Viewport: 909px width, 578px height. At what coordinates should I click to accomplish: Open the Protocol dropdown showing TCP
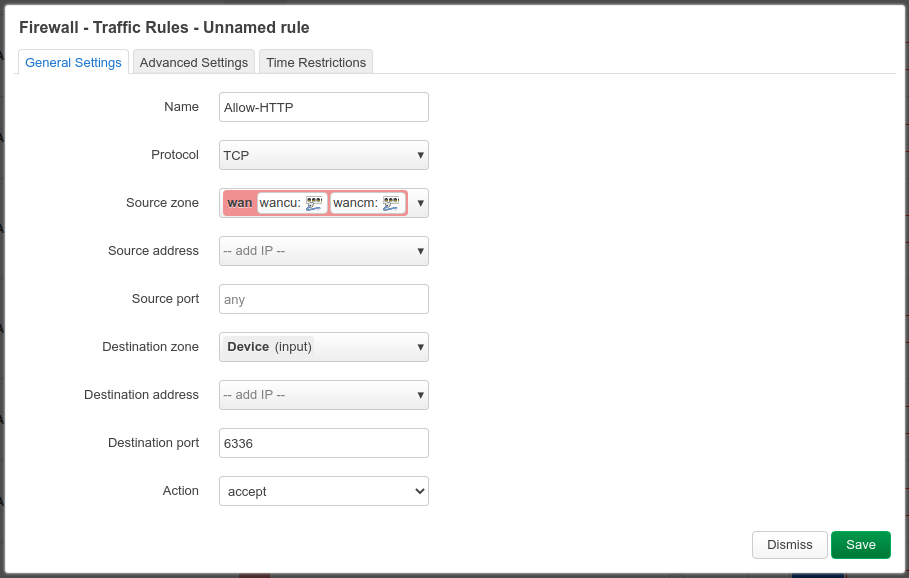click(323, 155)
